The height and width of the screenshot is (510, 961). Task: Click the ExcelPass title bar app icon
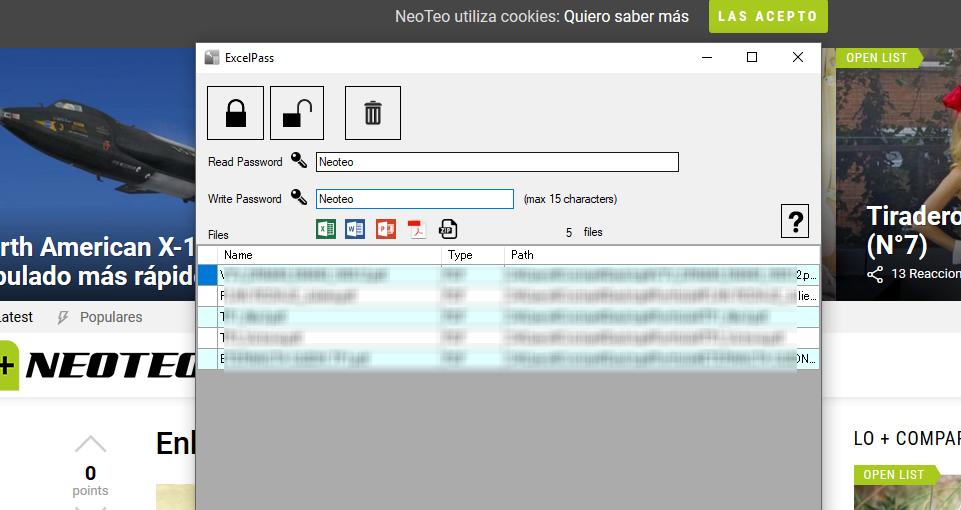(212, 58)
